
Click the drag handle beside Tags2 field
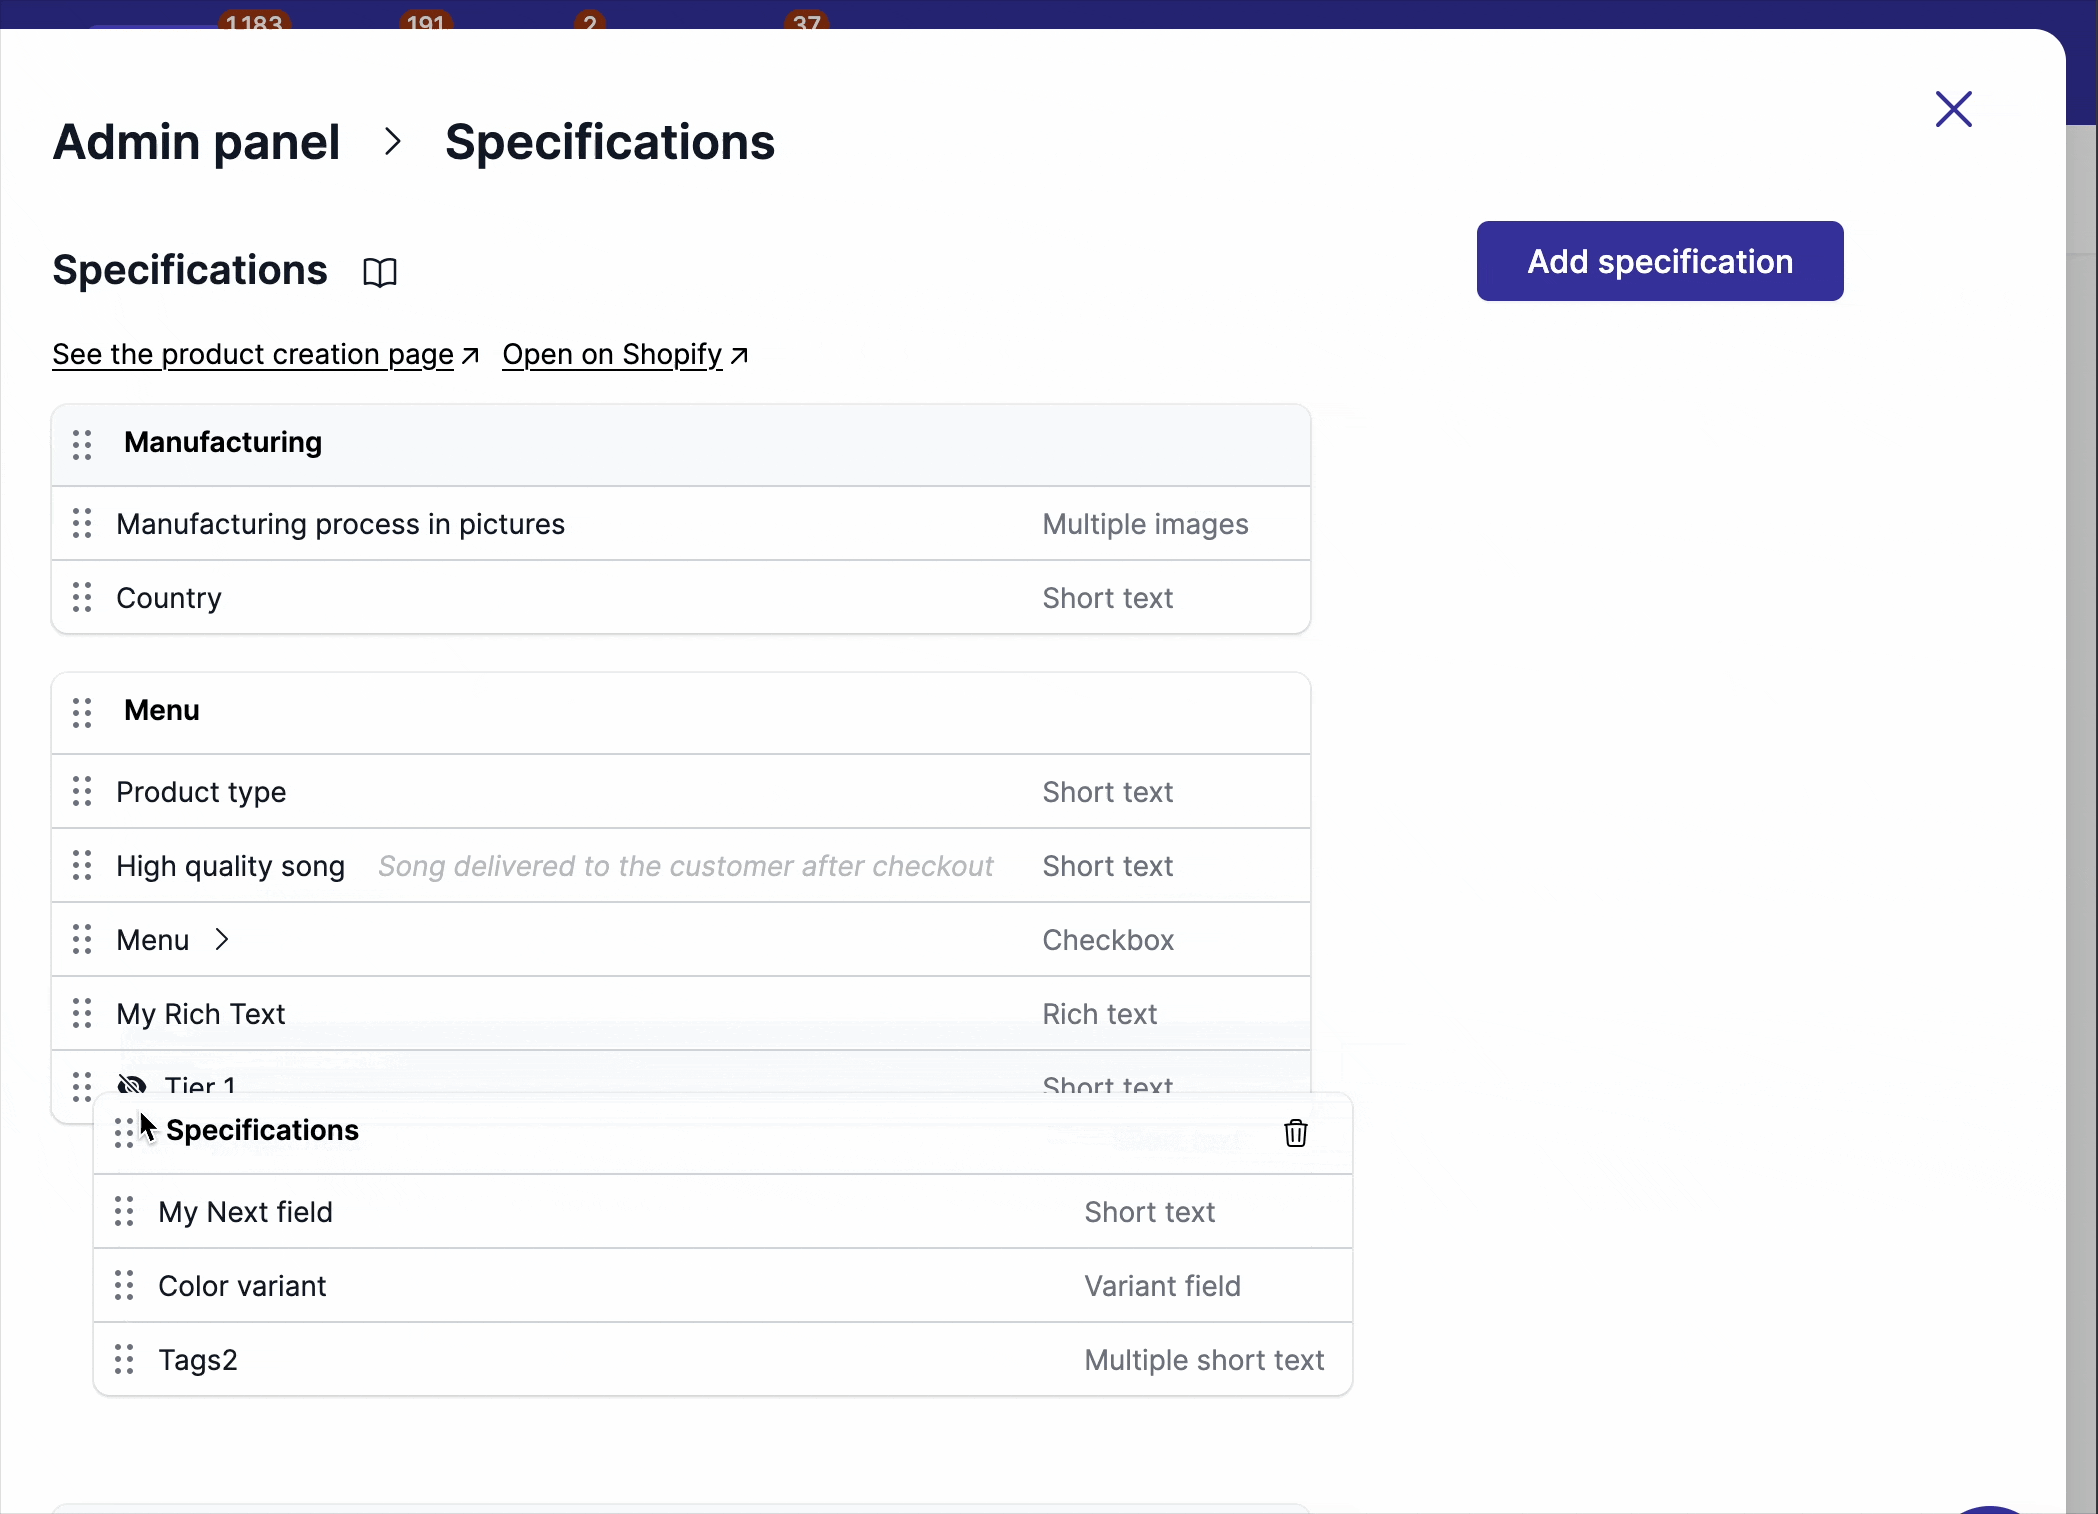pos(124,1359)
